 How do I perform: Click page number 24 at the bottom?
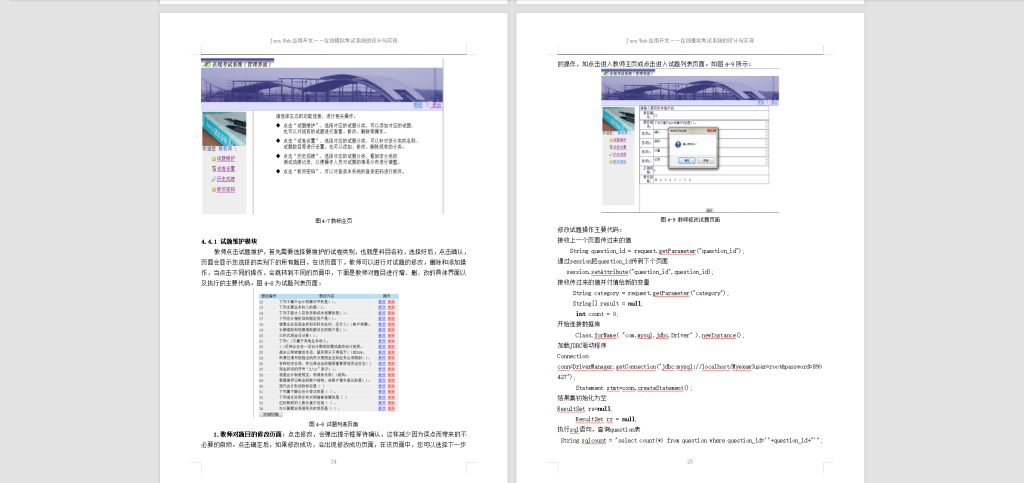[x=334, y=462]
